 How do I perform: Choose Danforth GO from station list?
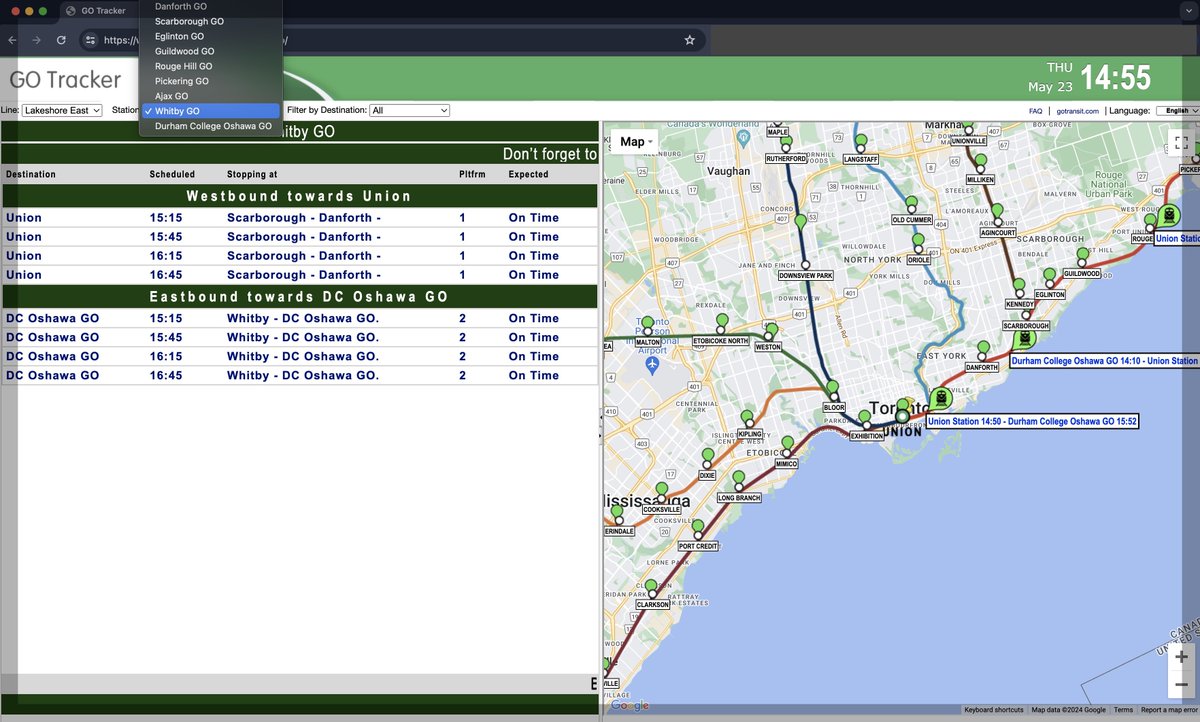coord(180,6)
